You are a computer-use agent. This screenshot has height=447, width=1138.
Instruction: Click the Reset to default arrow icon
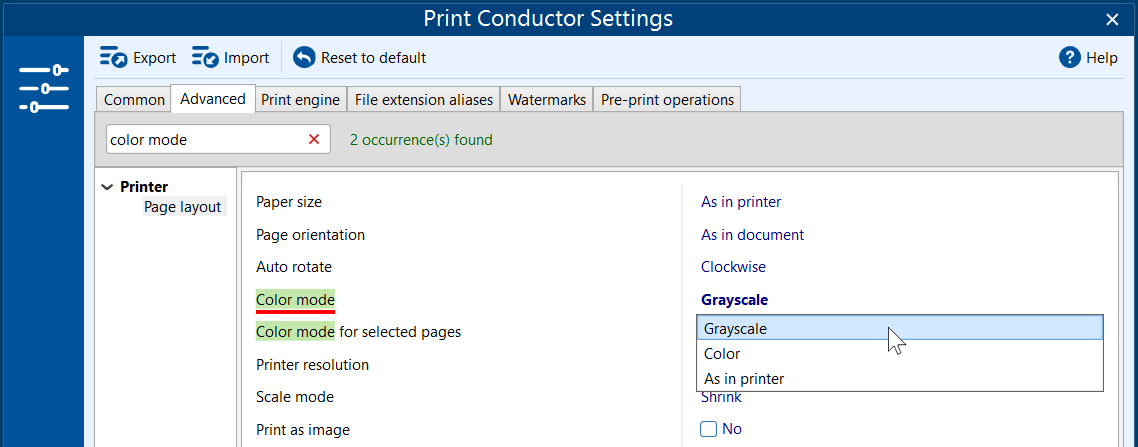pyautogui.click(x=304, y=58)
